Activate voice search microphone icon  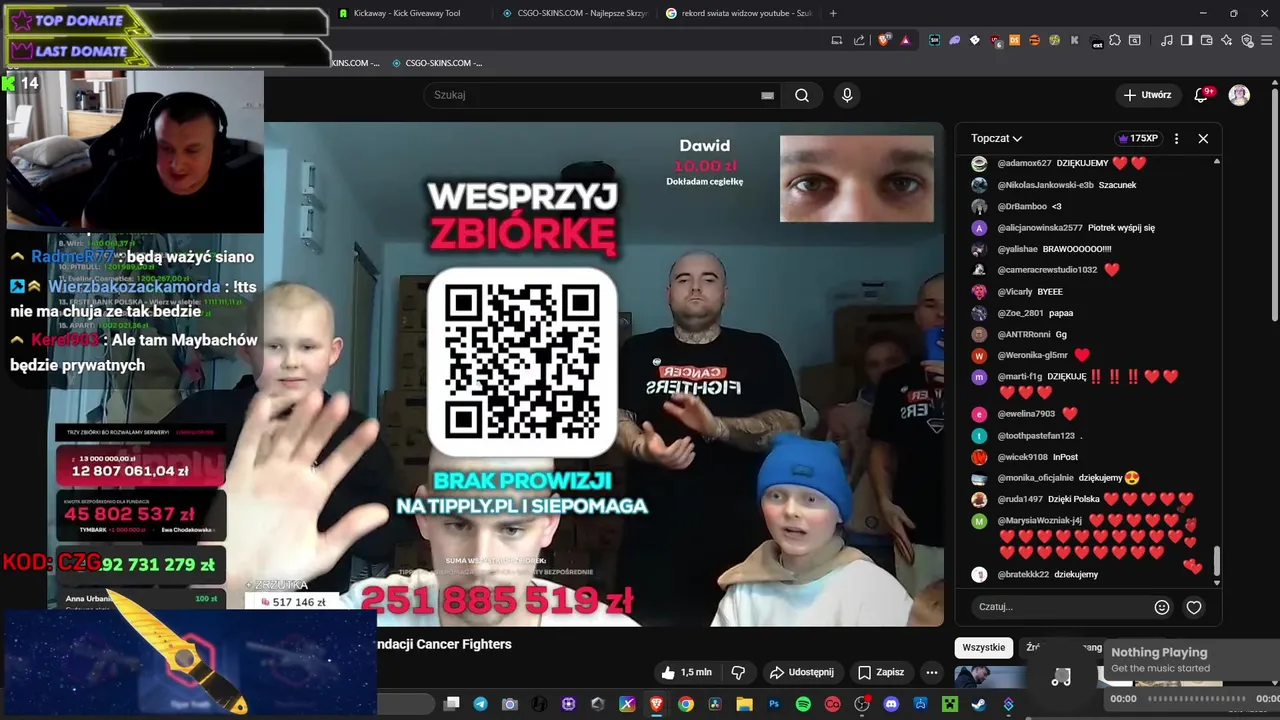(x=847, y=95)
